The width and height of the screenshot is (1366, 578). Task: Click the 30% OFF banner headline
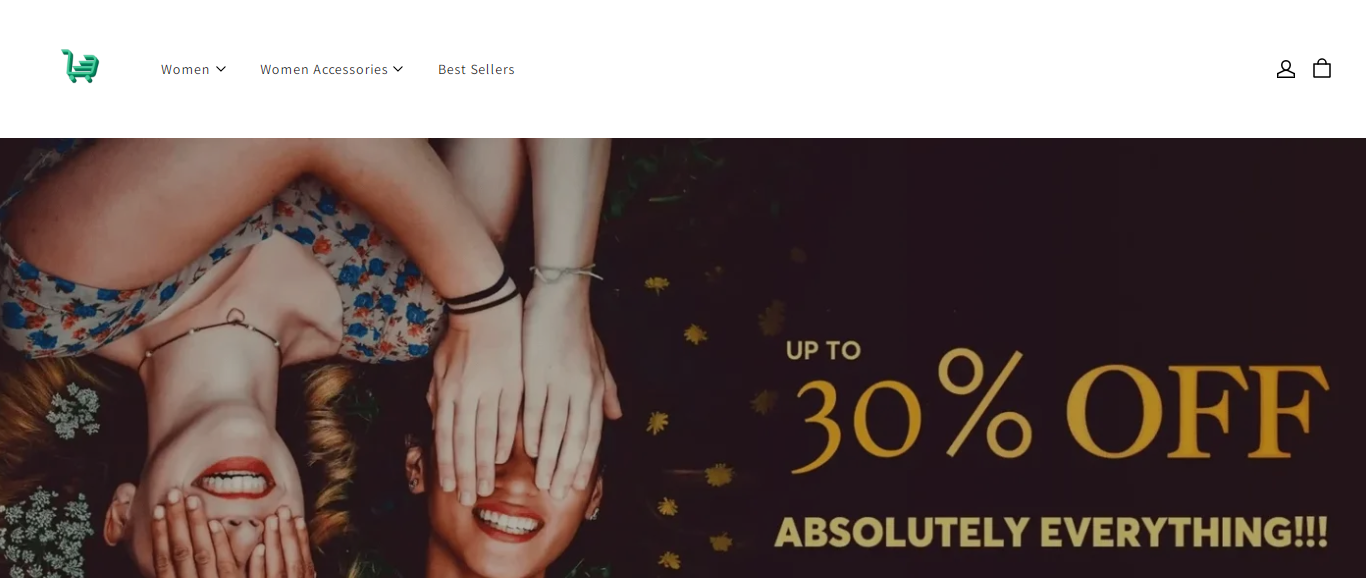point(1060,412)
